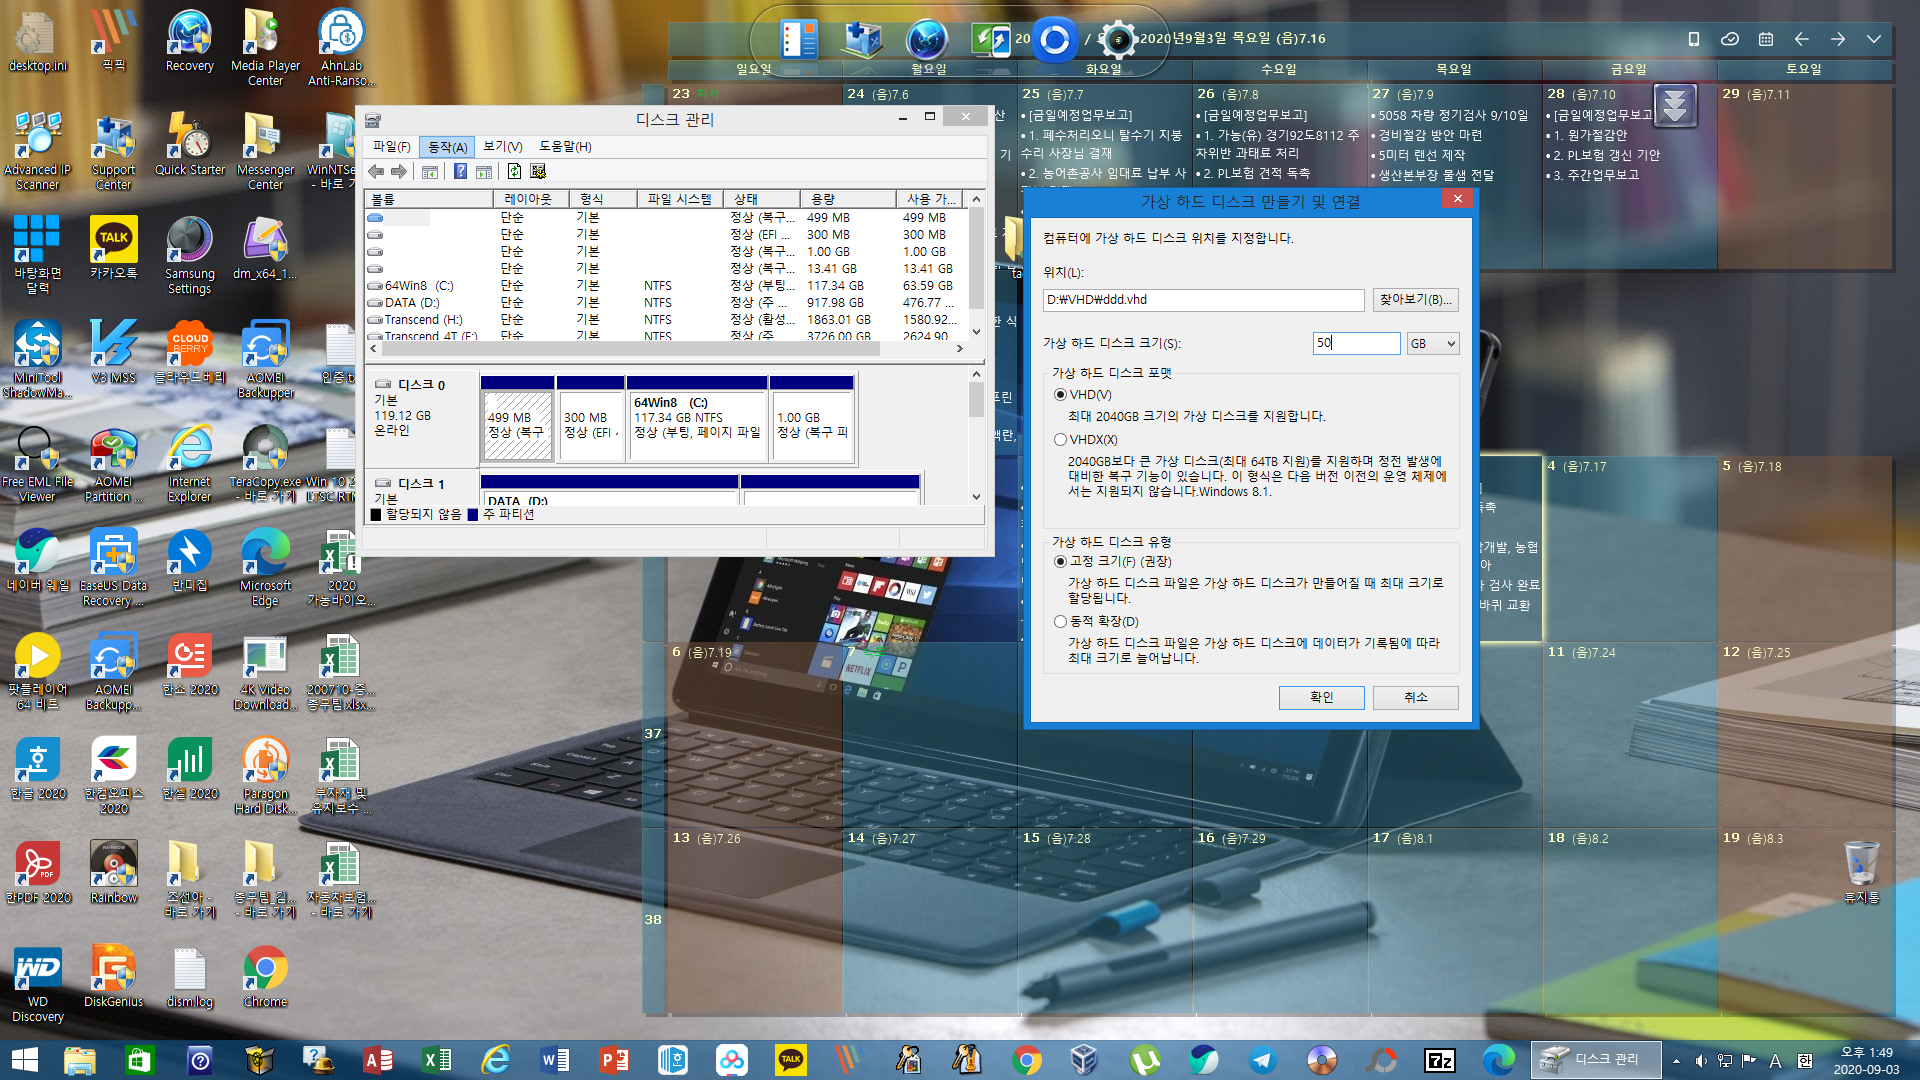1920x1080 pixels.
Task: Click the speaker volume icon in system tray
Action: [1701, 1060]
